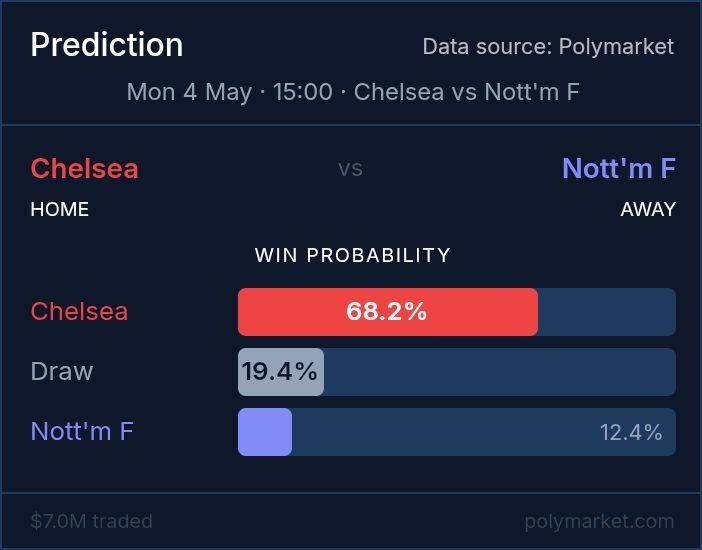Click the bold purple Nott'm F team name
This screenshot has height=550, width=702.
[619, 168]
